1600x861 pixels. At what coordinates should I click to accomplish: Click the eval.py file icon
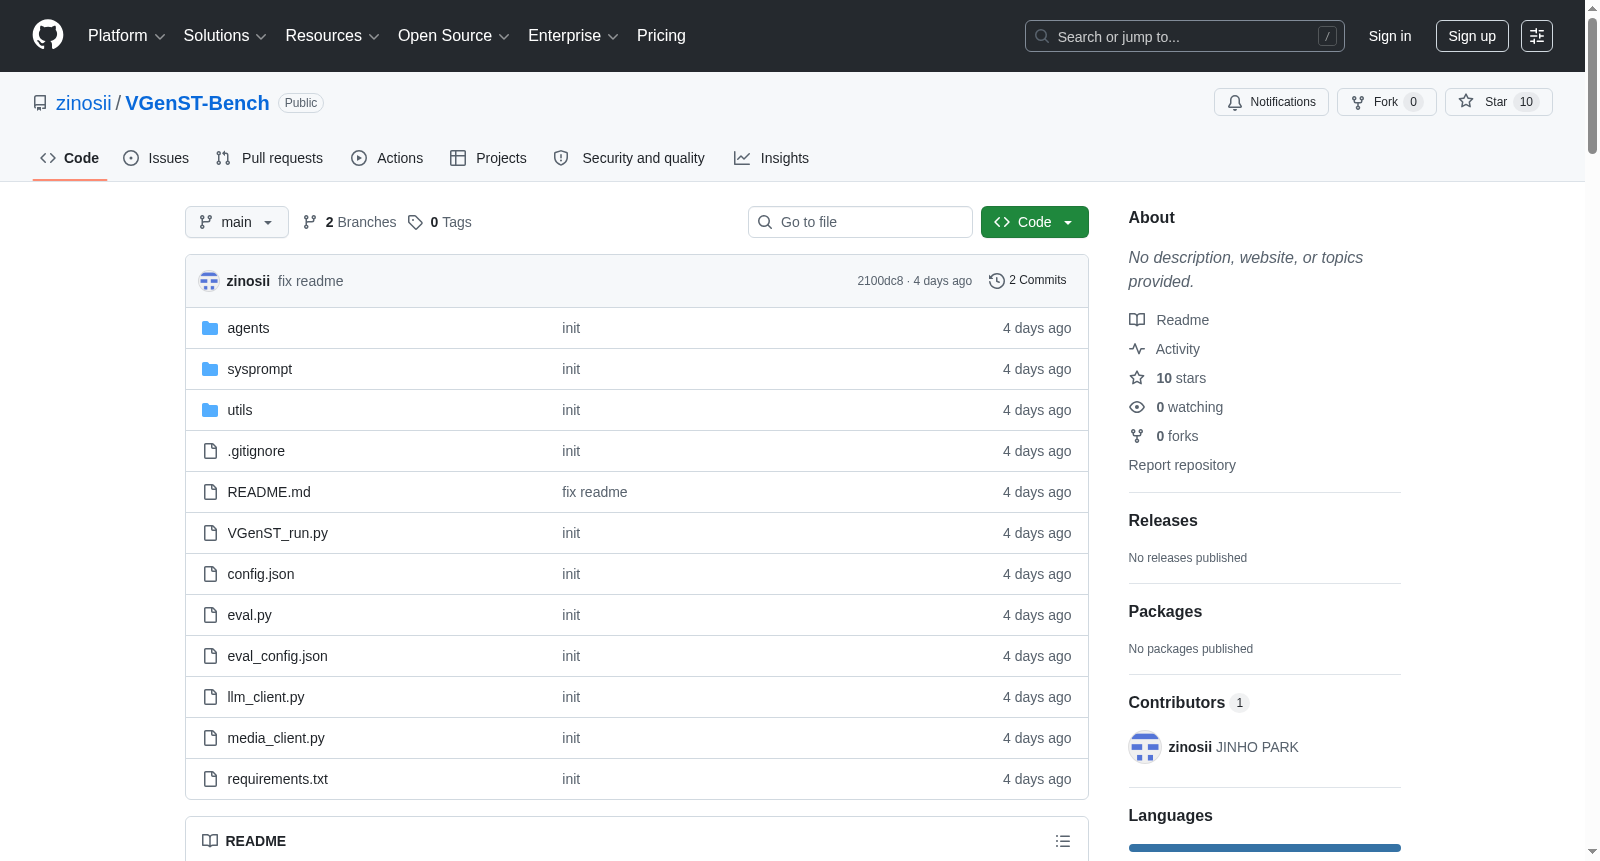[210, 615]
